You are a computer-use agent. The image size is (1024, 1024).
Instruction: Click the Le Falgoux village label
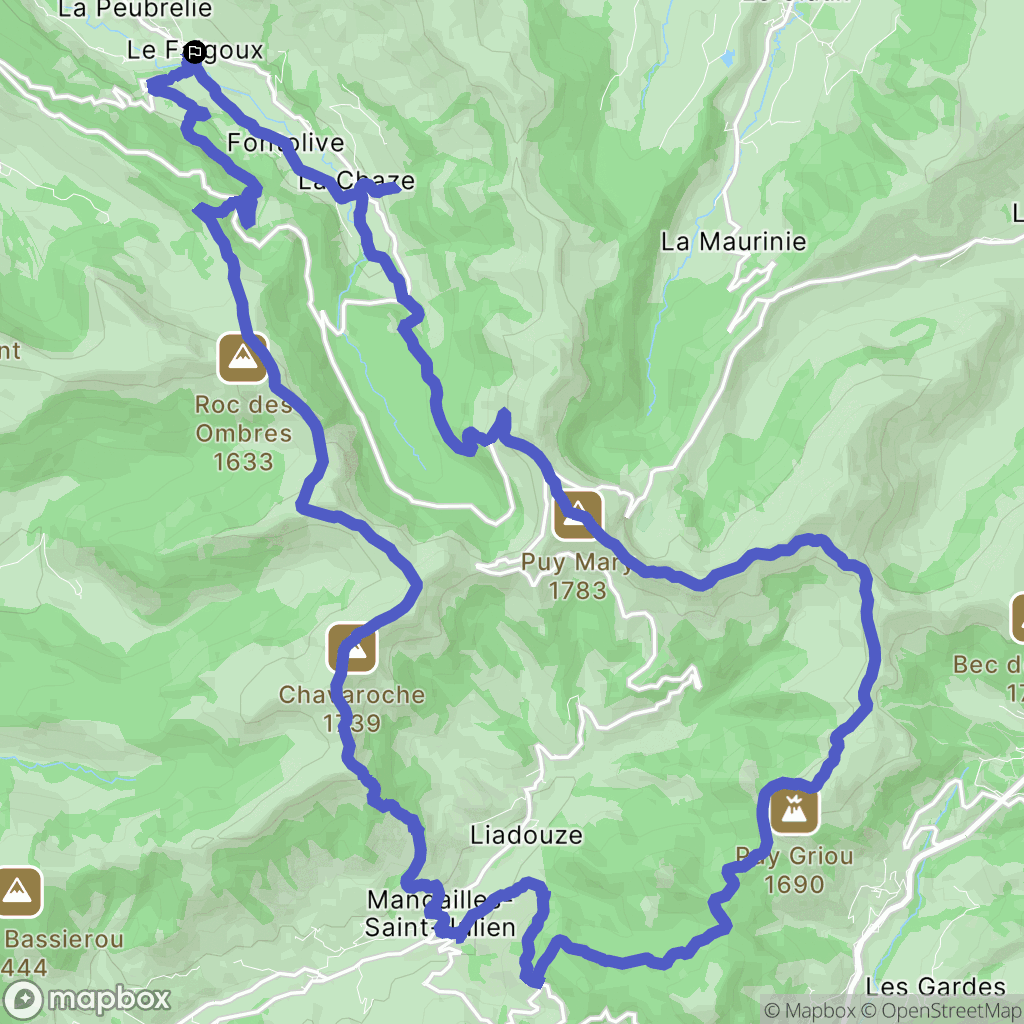pyautogui.click(x=195, y=50)
